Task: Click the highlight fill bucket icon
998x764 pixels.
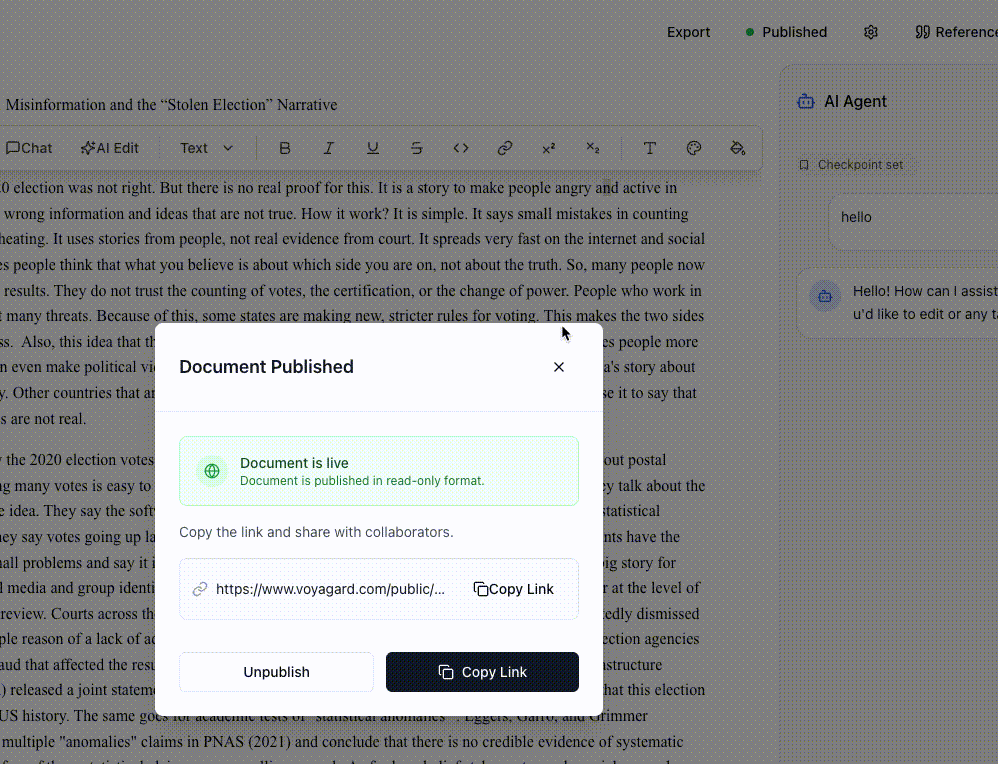Action: tap(738, 148)
